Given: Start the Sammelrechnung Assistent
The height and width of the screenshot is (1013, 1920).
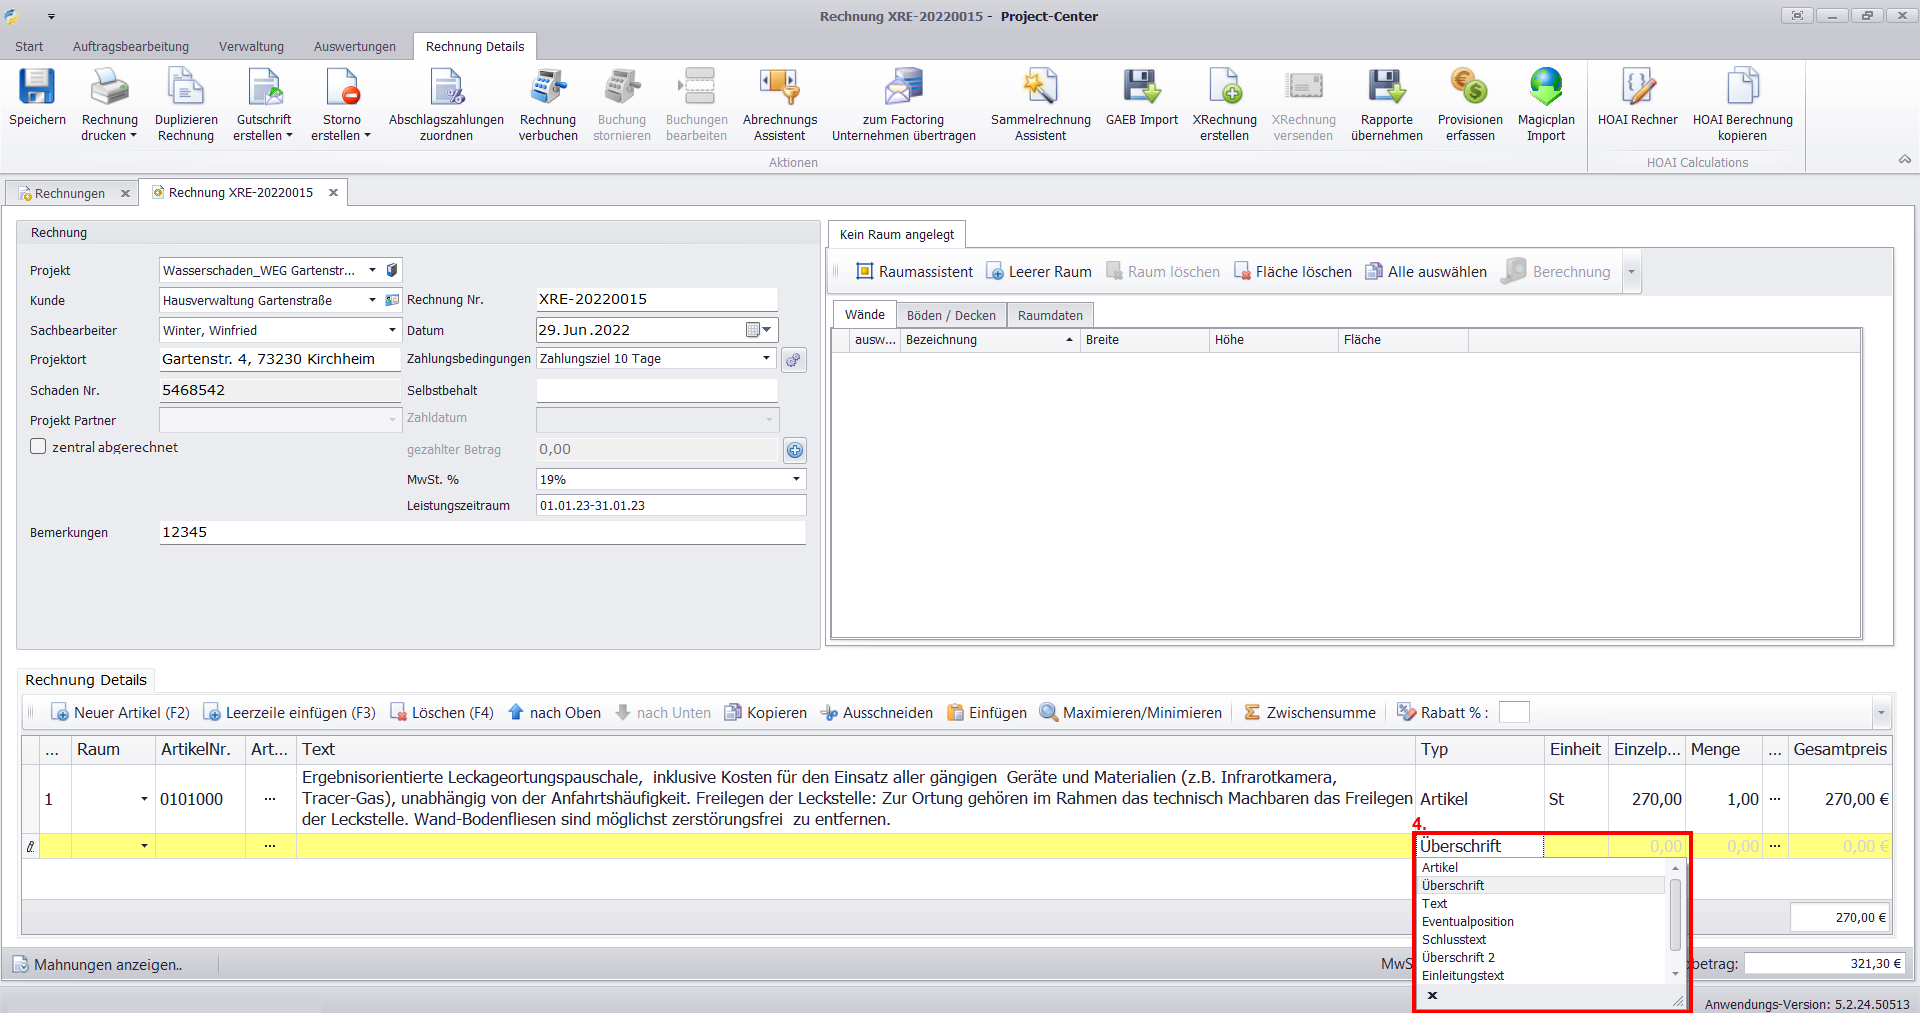Looking at the screenshot, I should point(1040,88).
